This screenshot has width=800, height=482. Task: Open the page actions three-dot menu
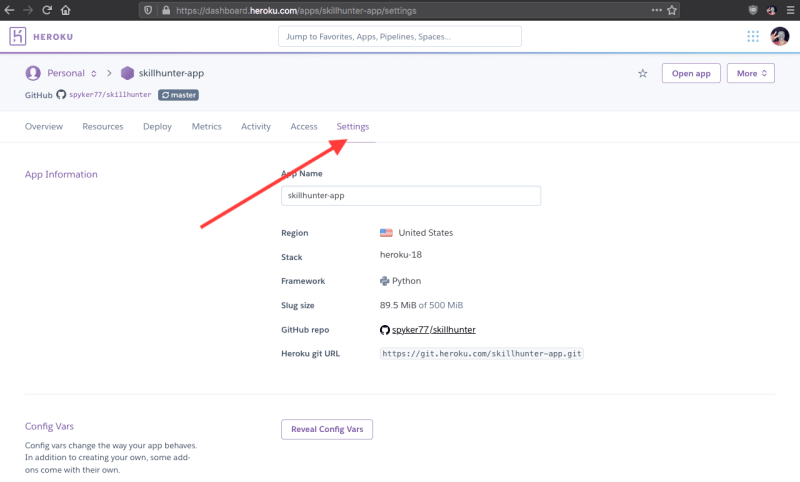(x=657, y=10)
